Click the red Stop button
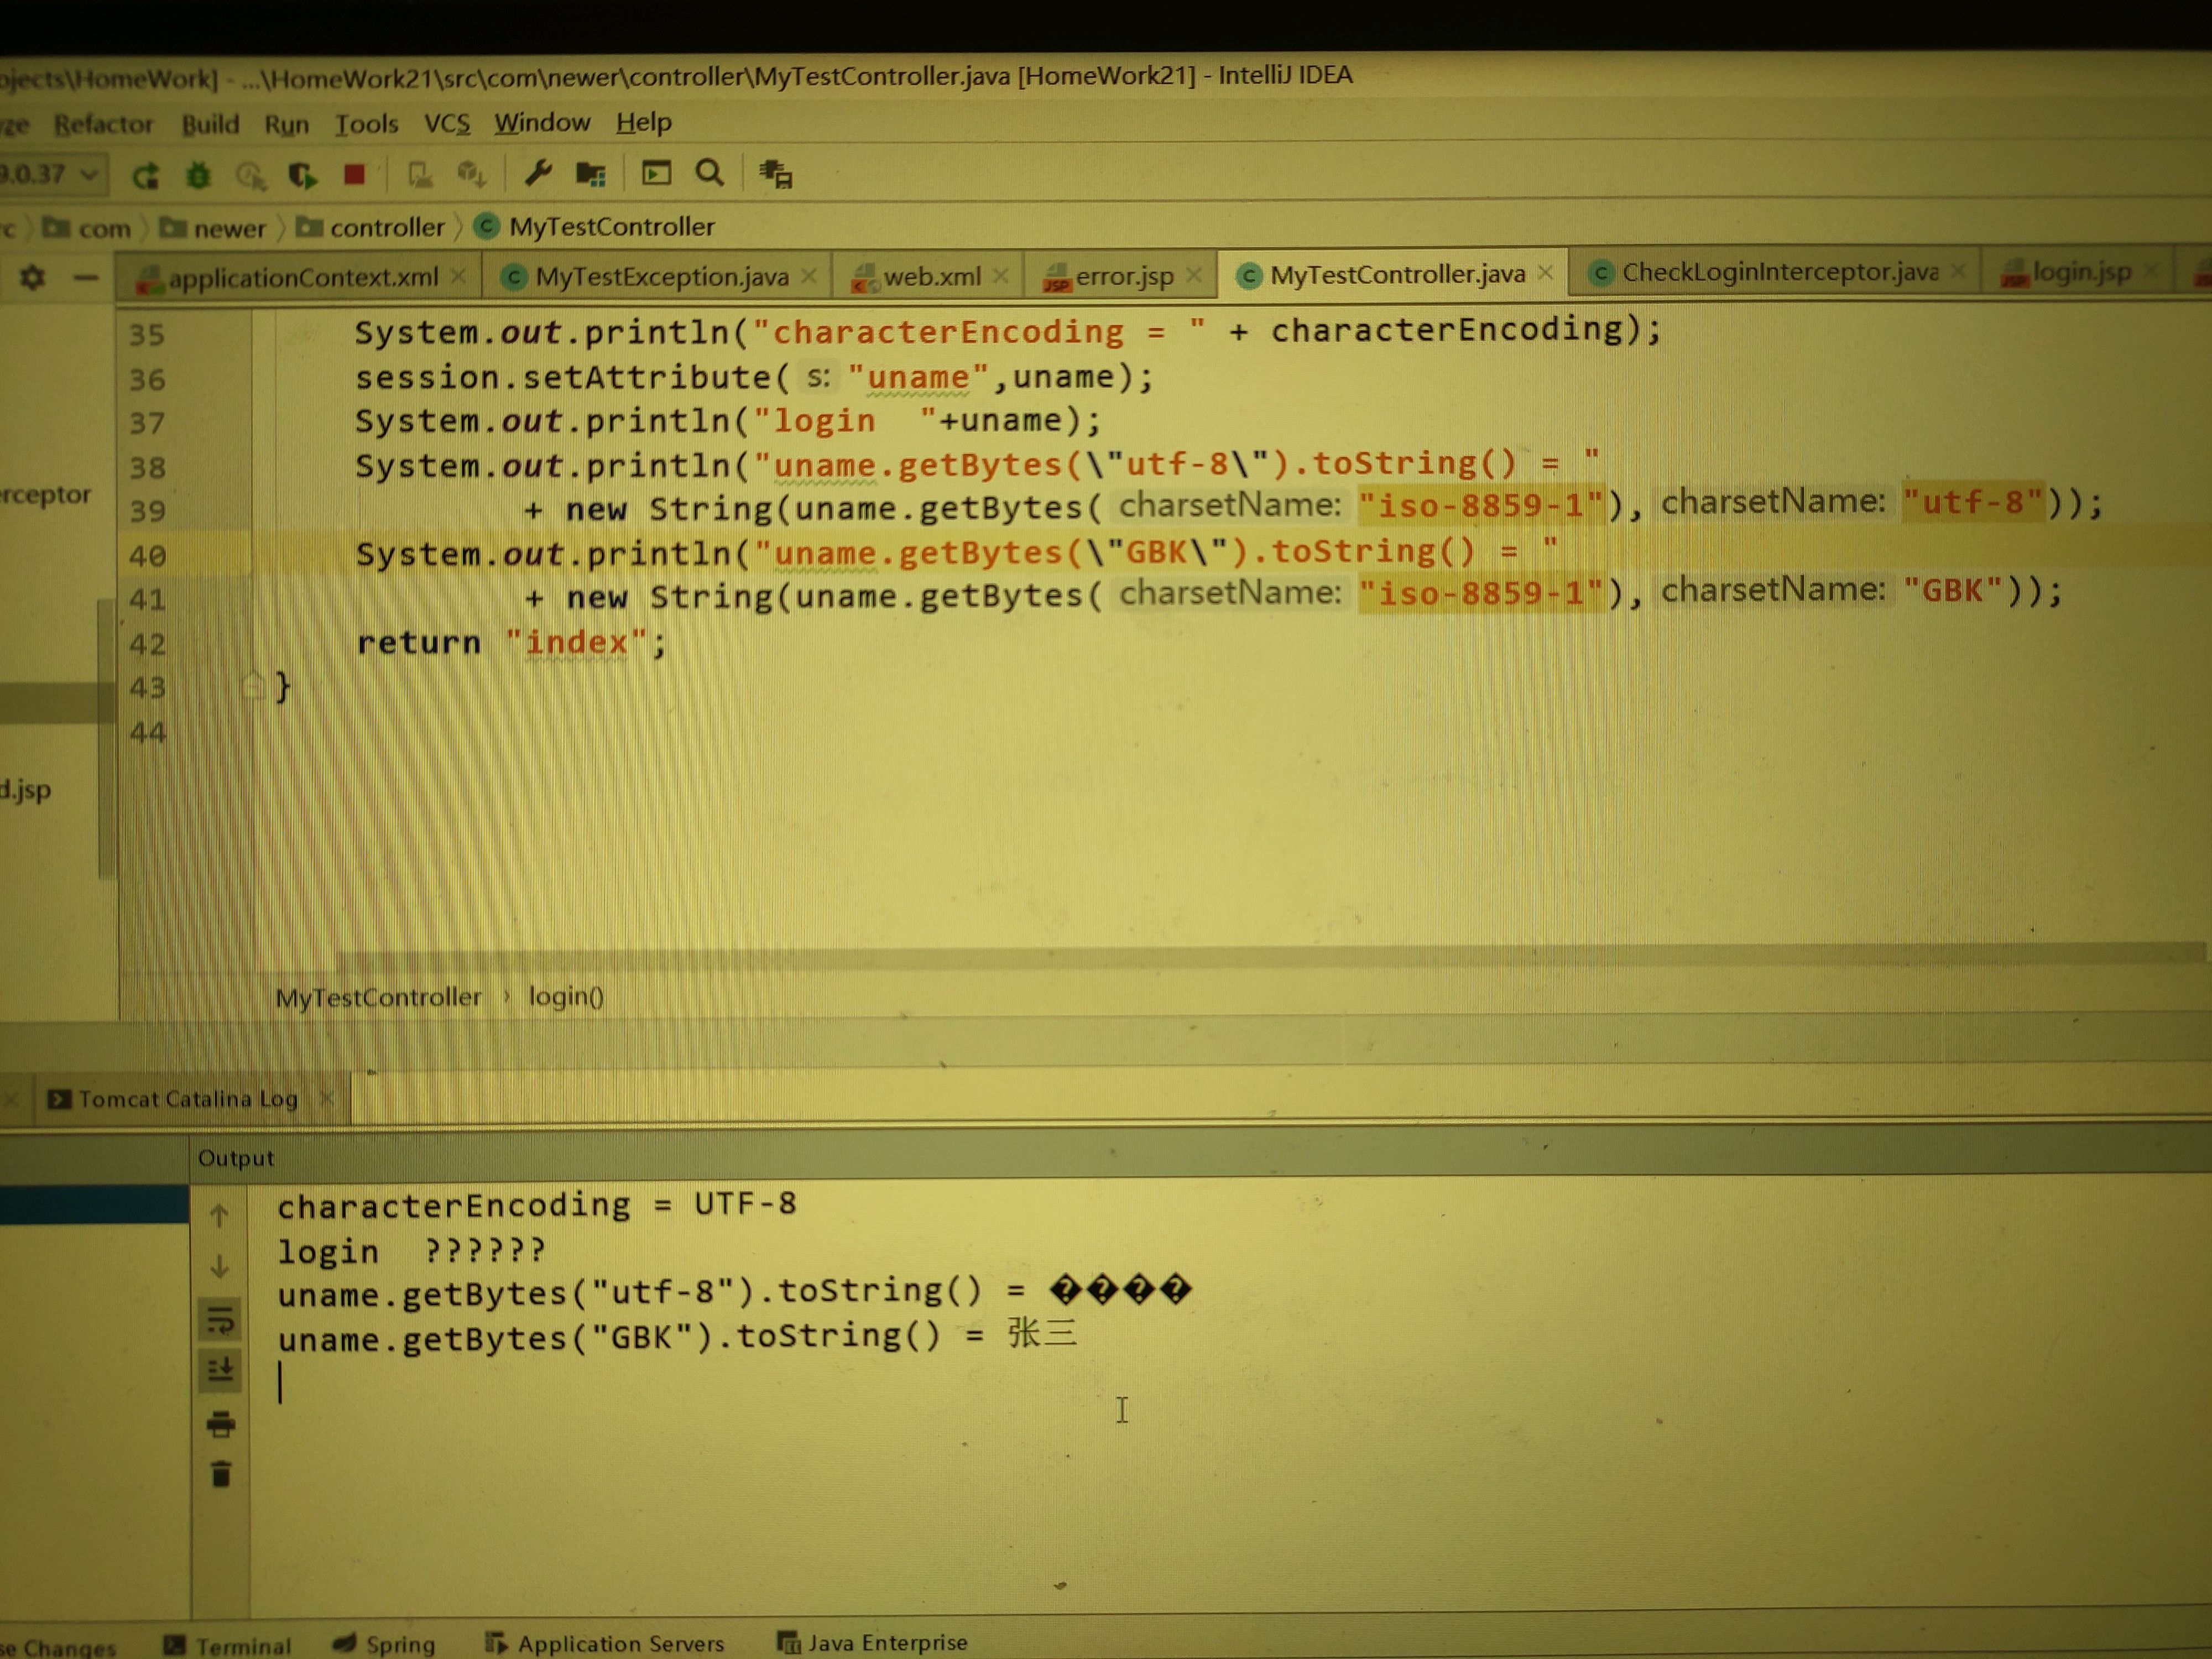This screenshot has height=1659, width=2212. point(354,175)
